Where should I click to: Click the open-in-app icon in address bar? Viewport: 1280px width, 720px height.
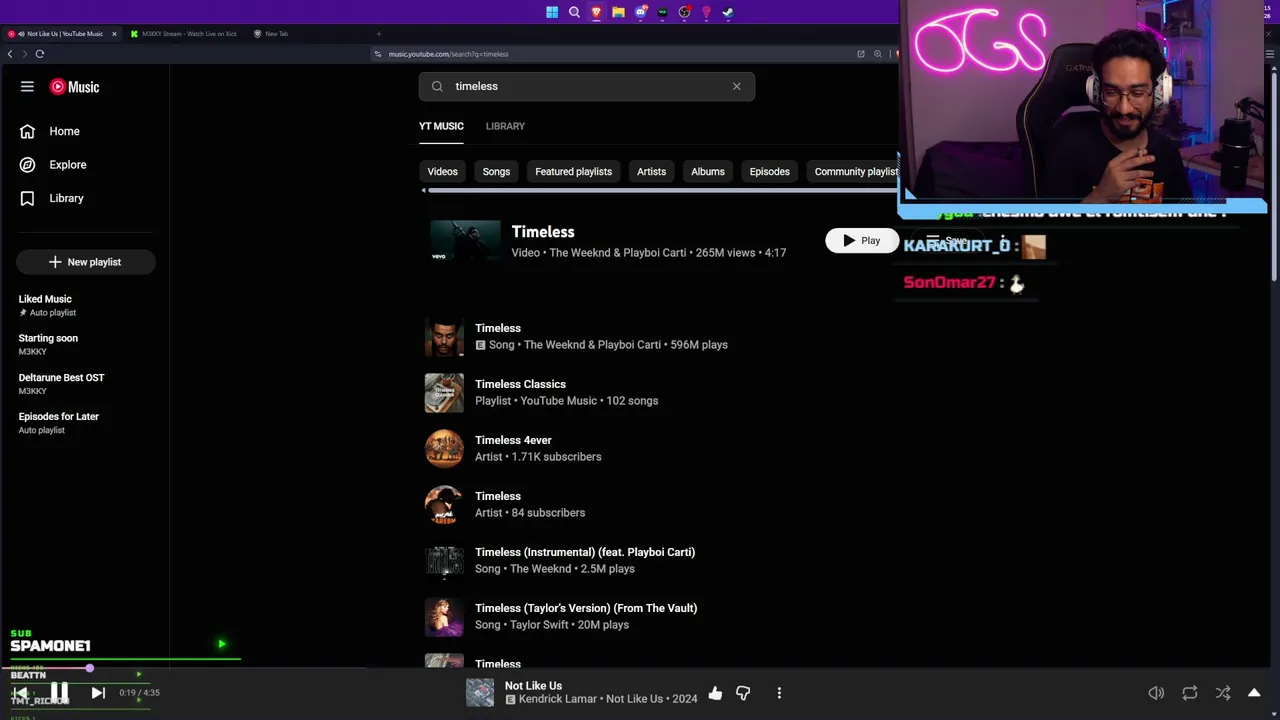point(861,54)
